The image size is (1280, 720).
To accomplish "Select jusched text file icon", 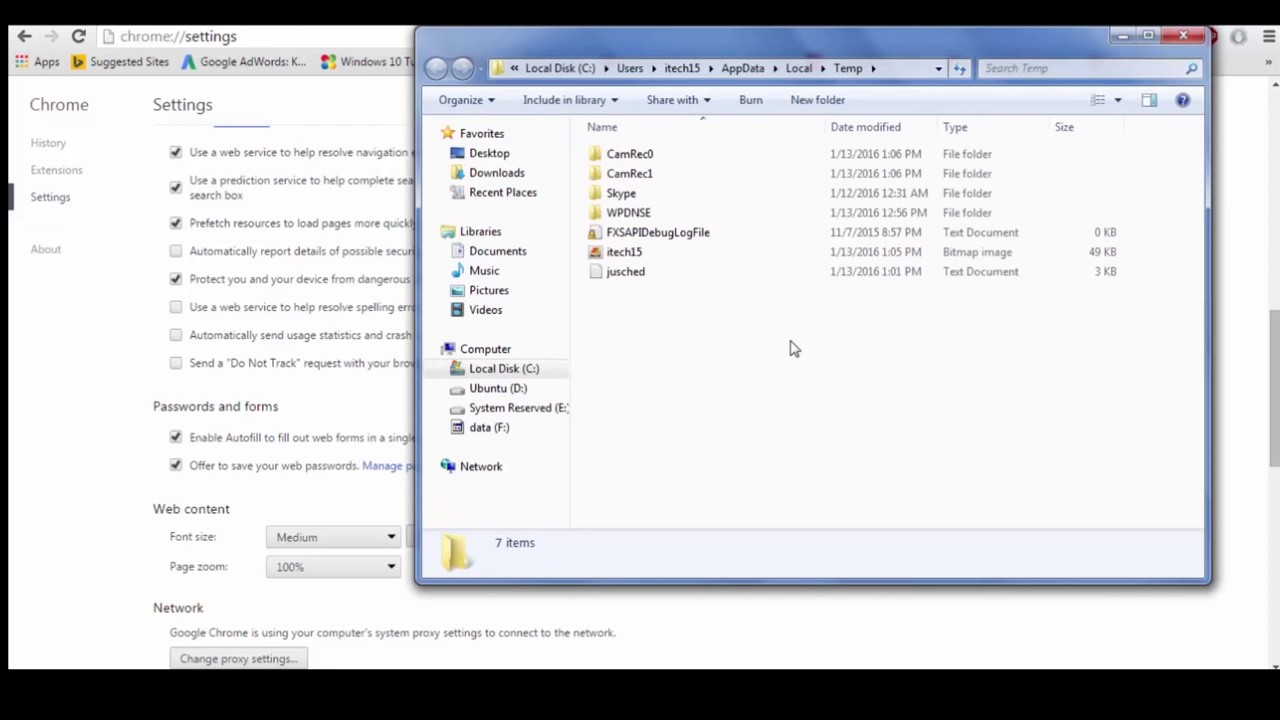I will coord(595,271).
